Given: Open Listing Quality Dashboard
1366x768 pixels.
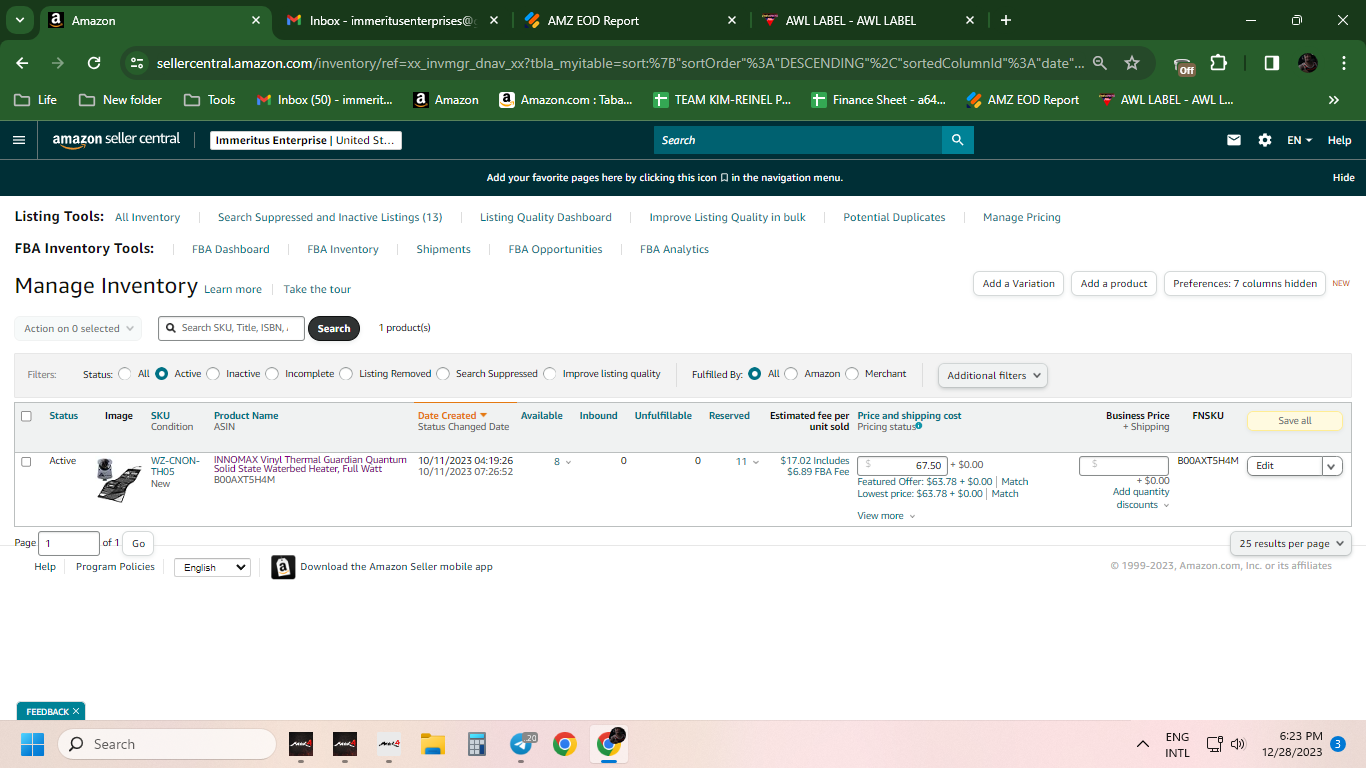Looking at the screenshot, I should click(546, 217).
